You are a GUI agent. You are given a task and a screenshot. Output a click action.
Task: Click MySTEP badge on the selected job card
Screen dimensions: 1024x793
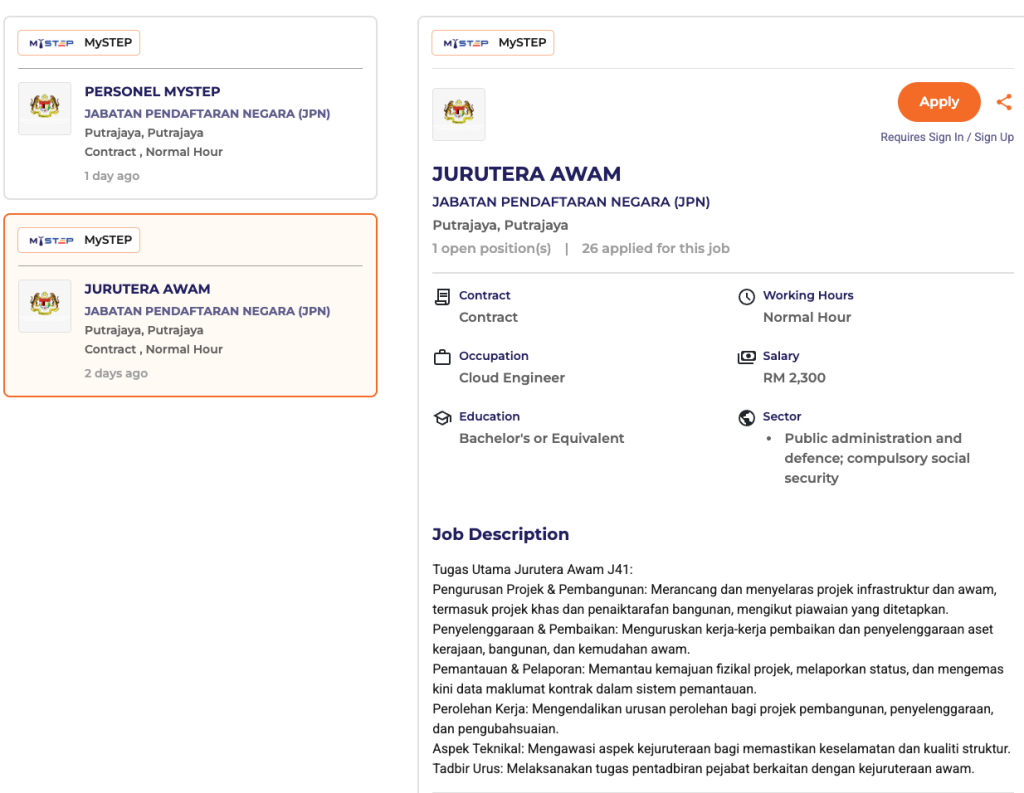[79, 240]
